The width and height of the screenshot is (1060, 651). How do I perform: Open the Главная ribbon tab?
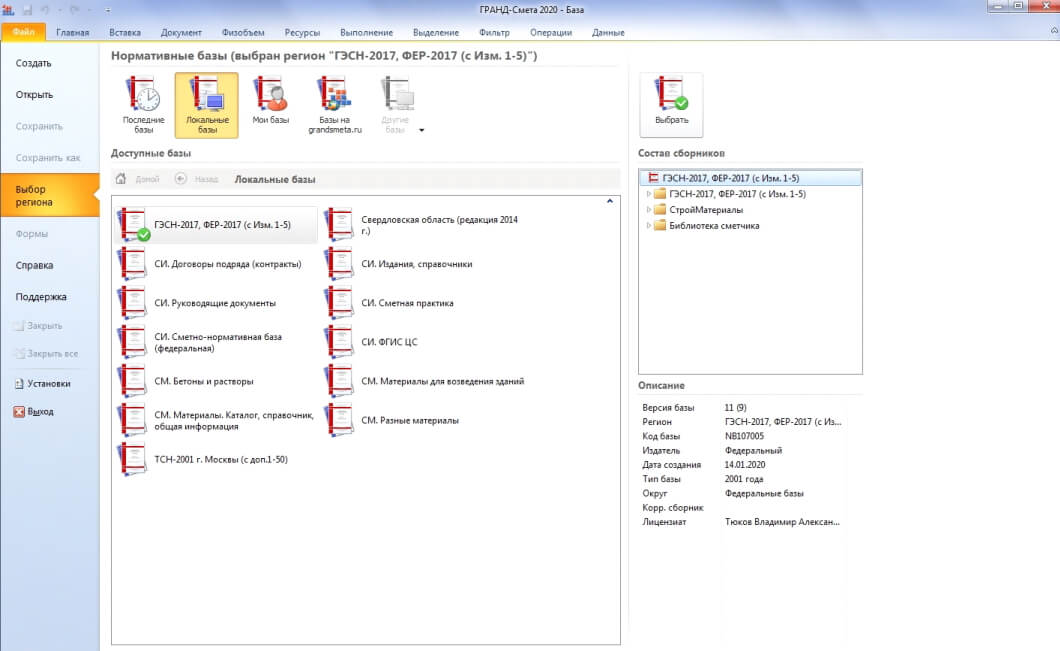72,32
